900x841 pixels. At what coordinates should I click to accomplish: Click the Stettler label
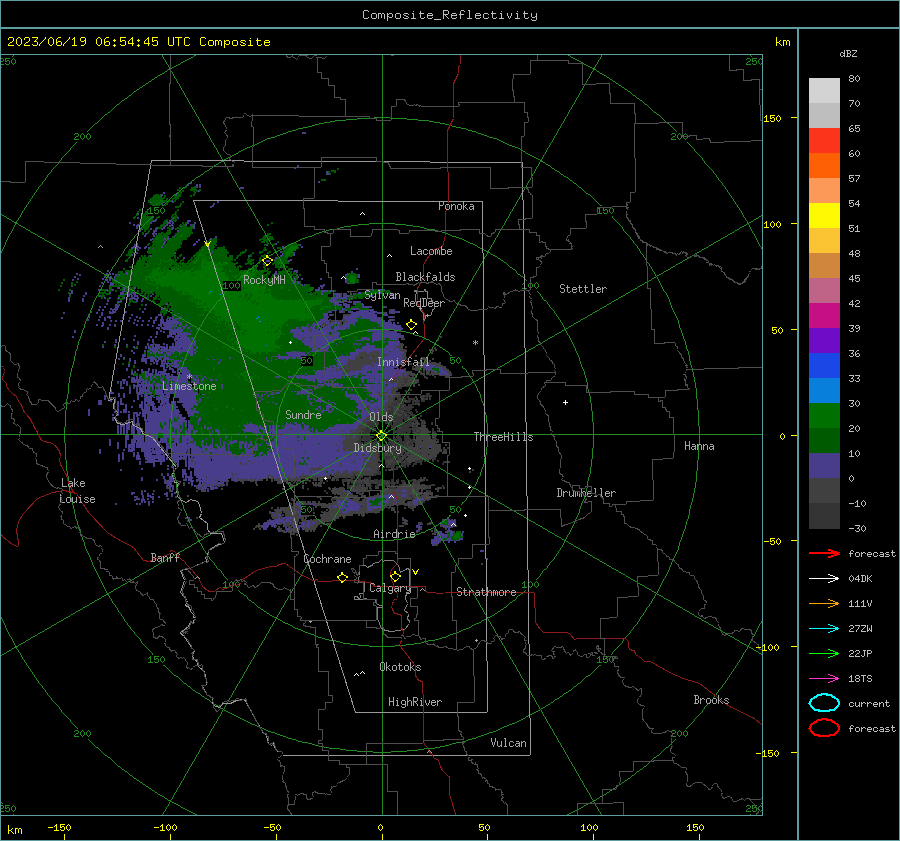coord(583,289)
